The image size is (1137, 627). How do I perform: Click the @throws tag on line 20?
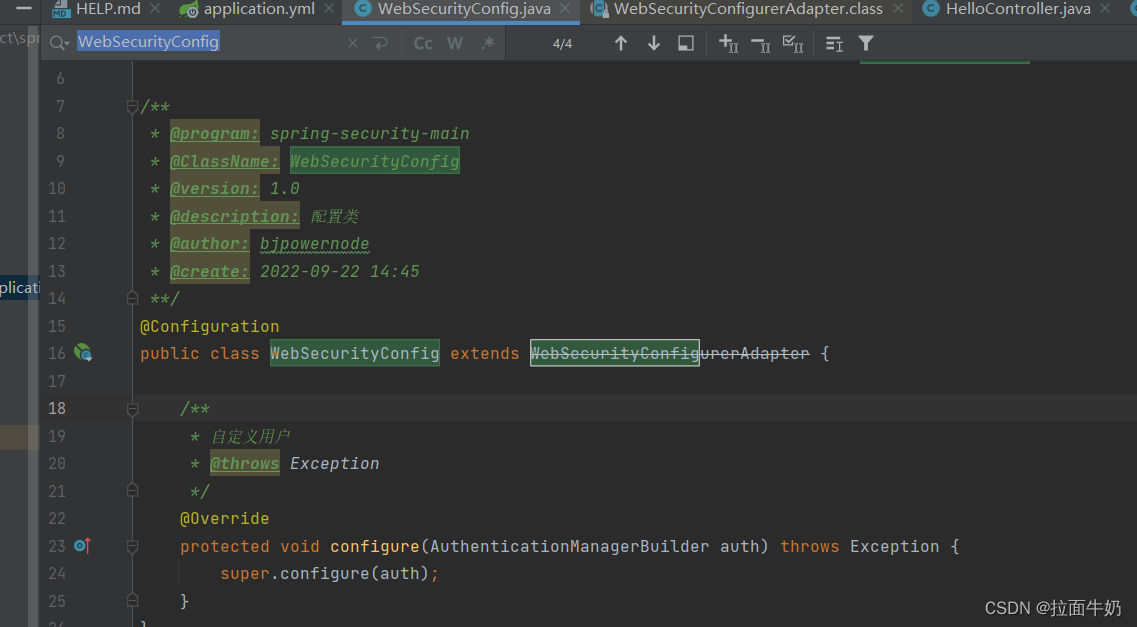point(244,463)
